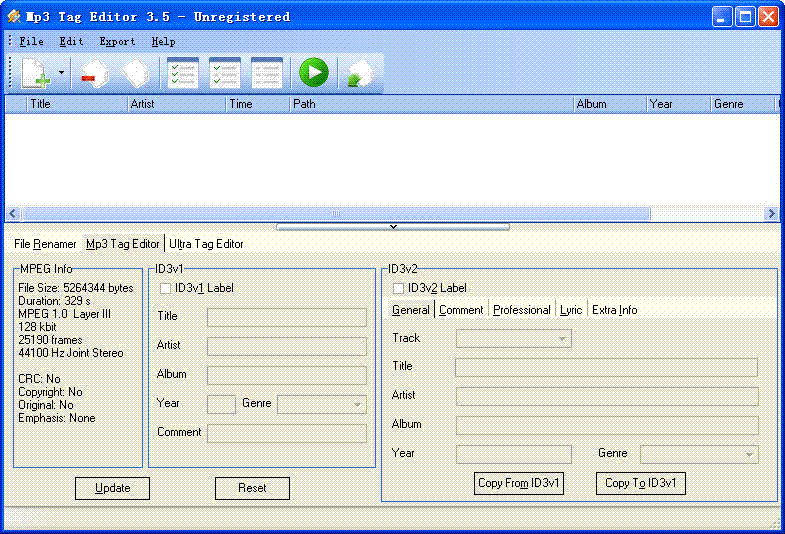This screenshot has width=785, height=534.
Task: Click the File Size 5264344 bytes text
Action: click(x=76, y=288)
